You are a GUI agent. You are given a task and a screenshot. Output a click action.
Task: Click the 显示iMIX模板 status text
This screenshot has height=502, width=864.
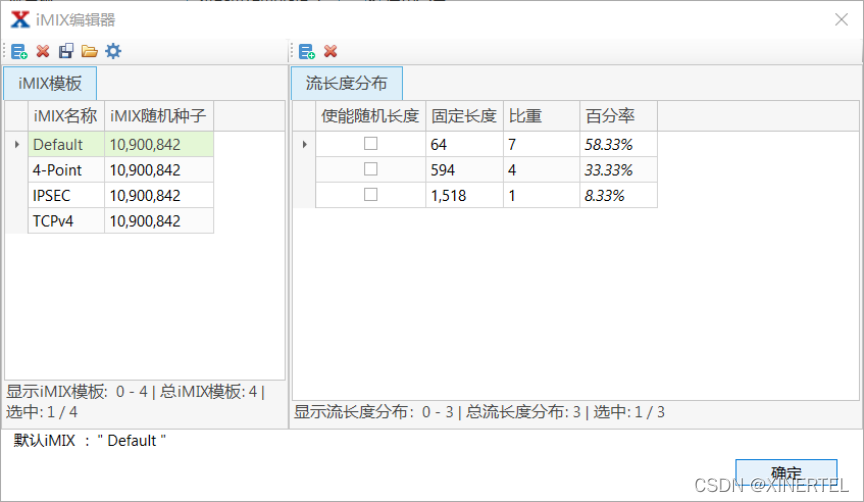[136, 402]
